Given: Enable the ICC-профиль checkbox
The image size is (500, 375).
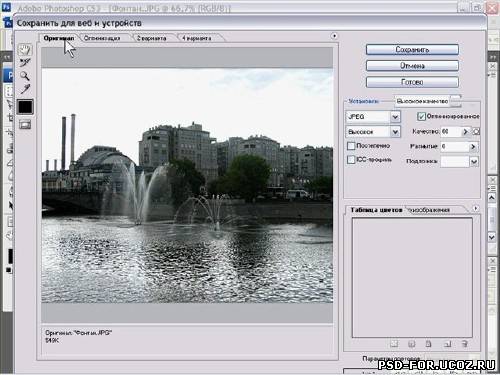Looking at the screenshot, I should click(351, 160).
